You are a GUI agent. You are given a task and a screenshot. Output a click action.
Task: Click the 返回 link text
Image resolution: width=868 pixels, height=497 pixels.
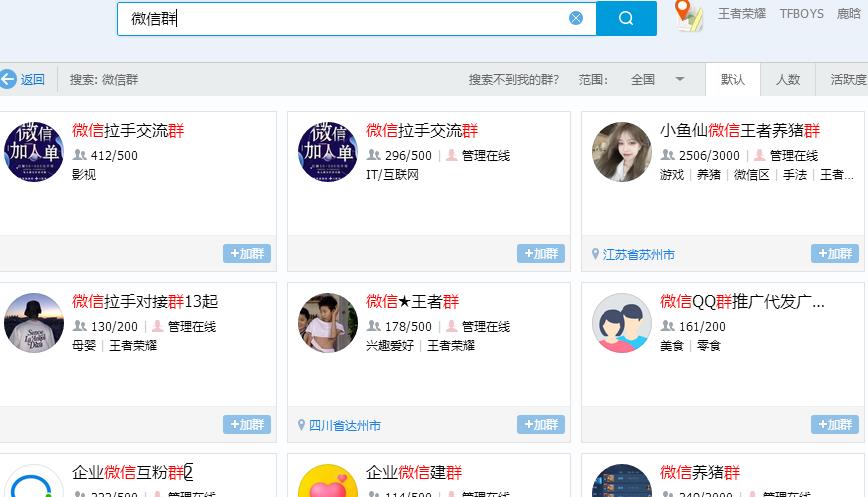pos(33,80)
